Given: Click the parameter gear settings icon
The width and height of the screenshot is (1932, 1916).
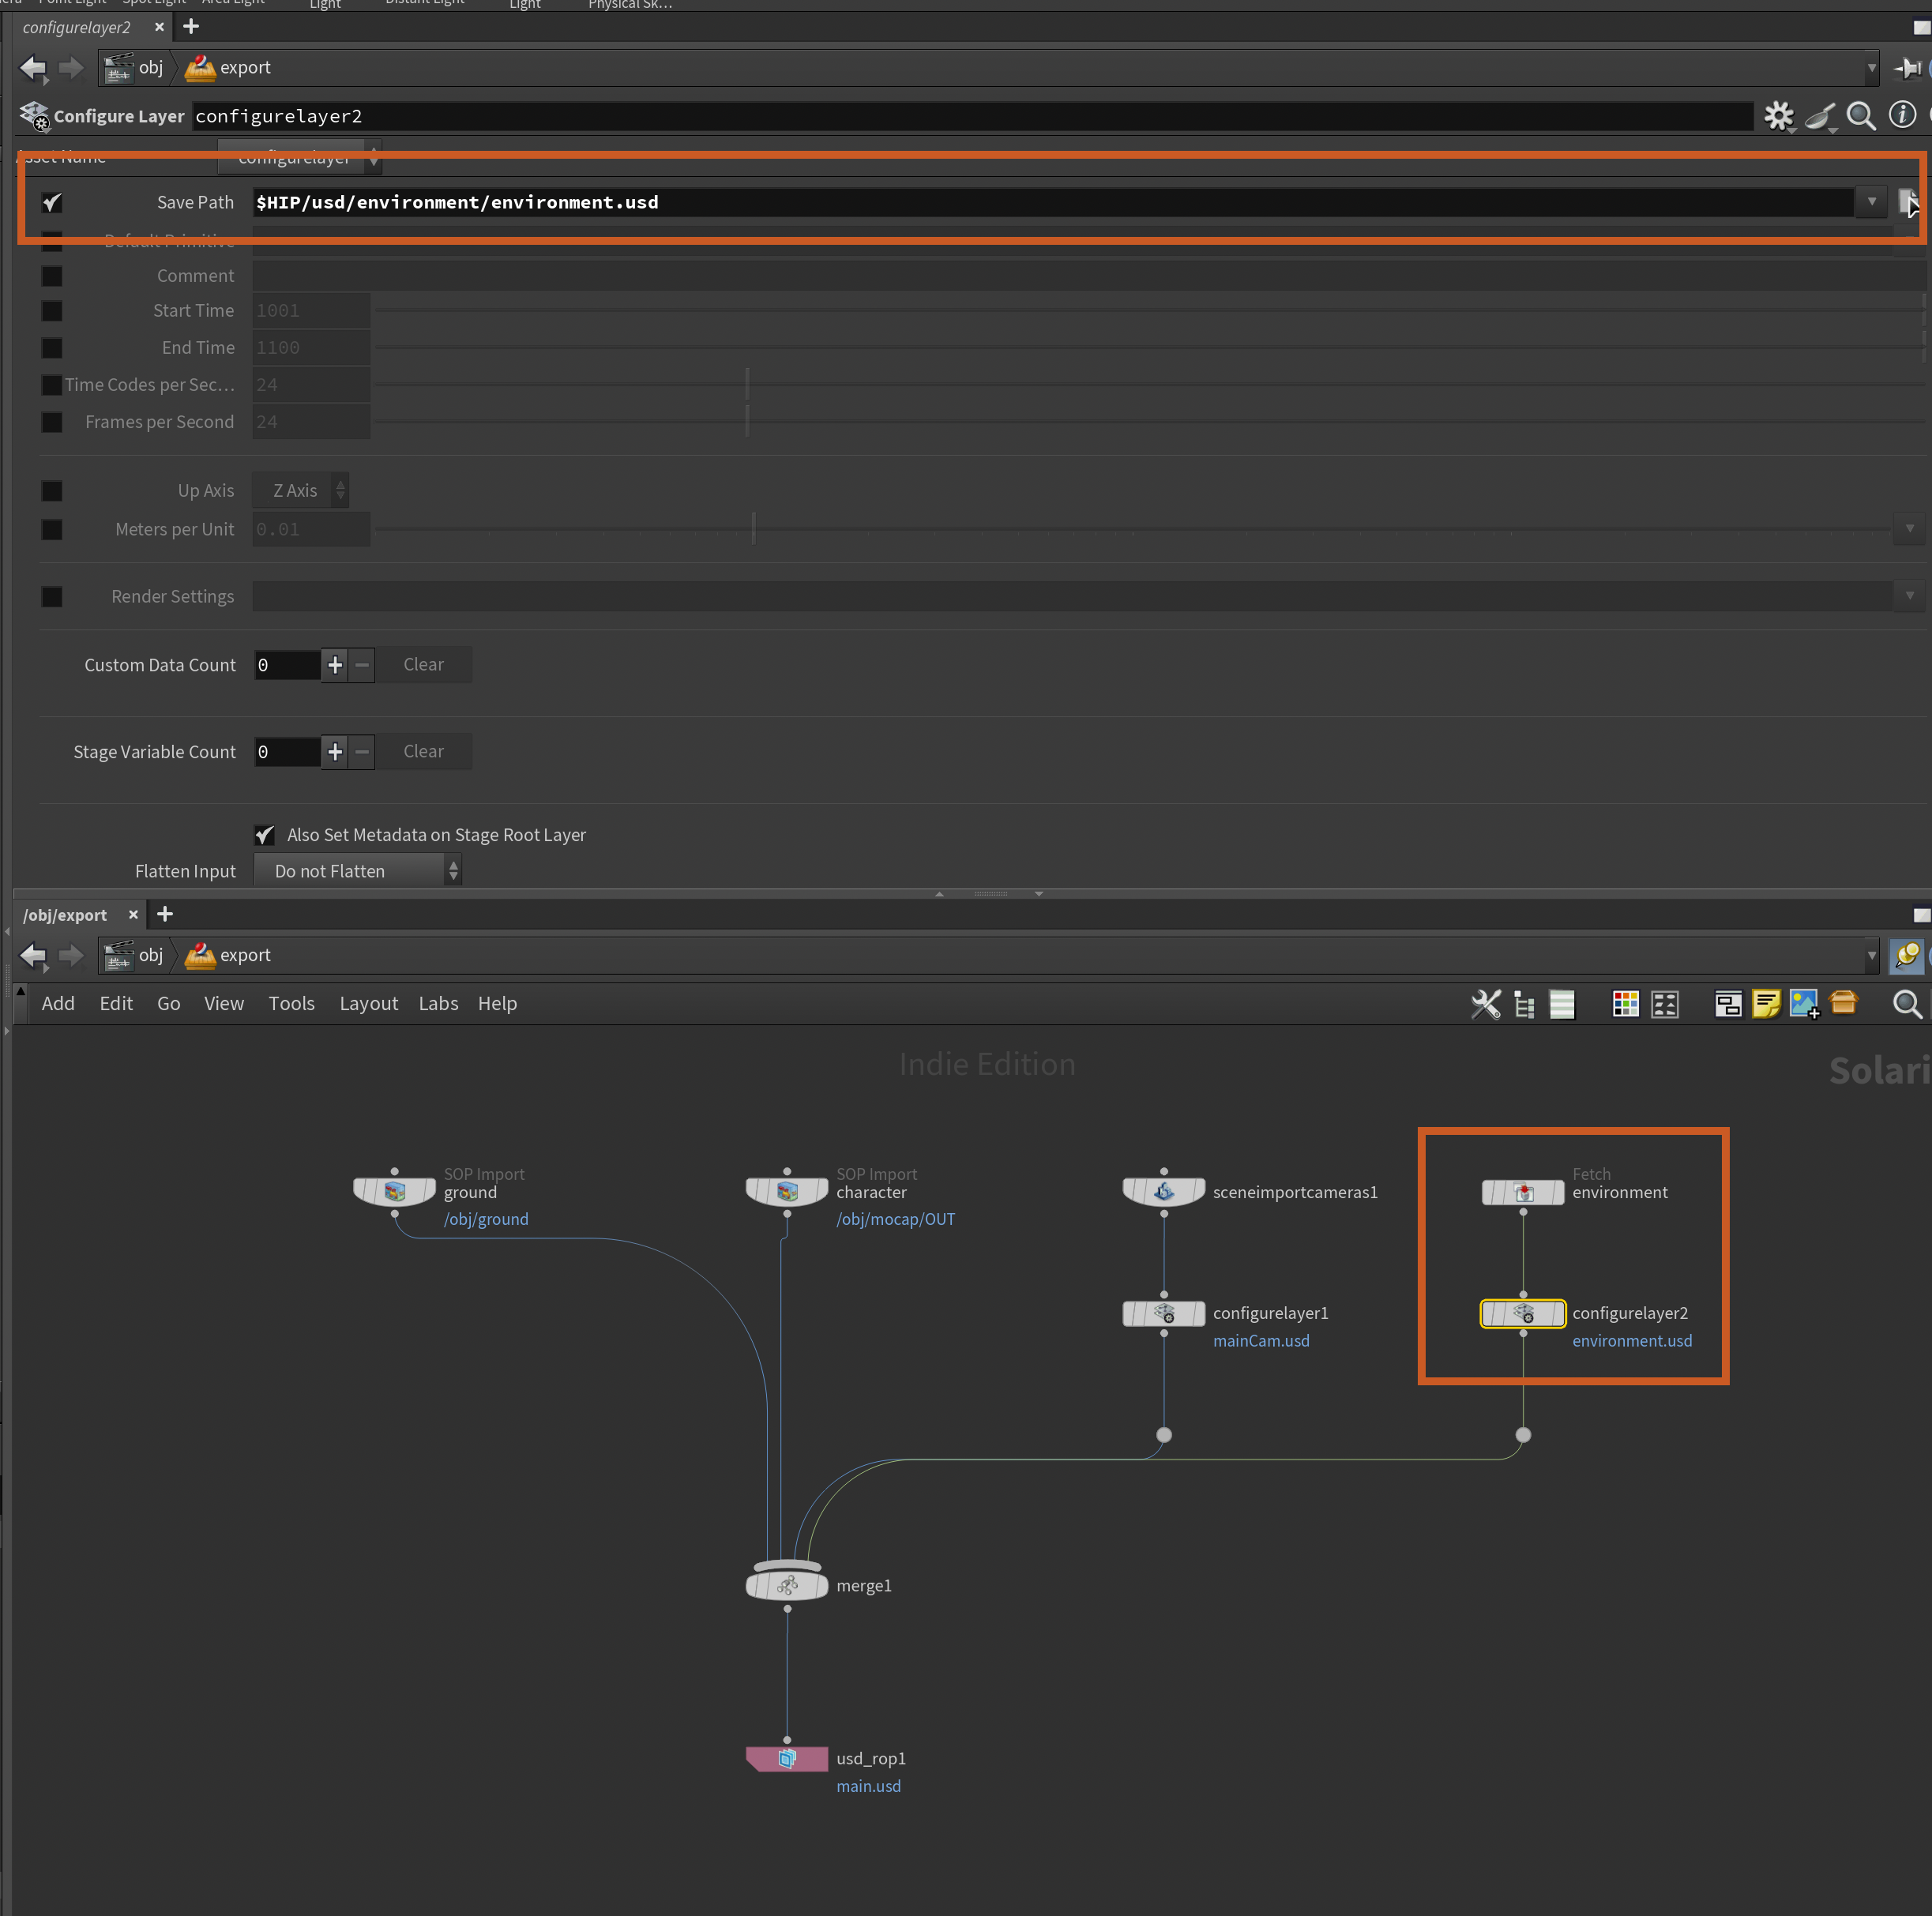Looking at the screenshot, I should [1778, 116].
